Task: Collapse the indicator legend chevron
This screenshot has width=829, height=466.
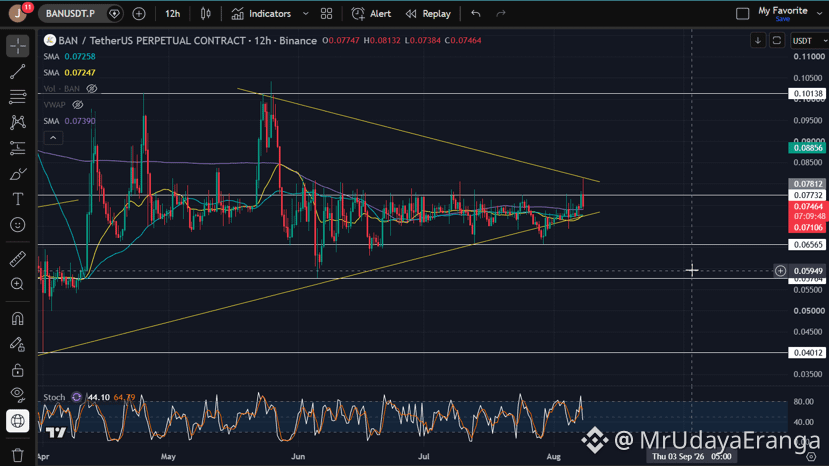Action: 53,138
